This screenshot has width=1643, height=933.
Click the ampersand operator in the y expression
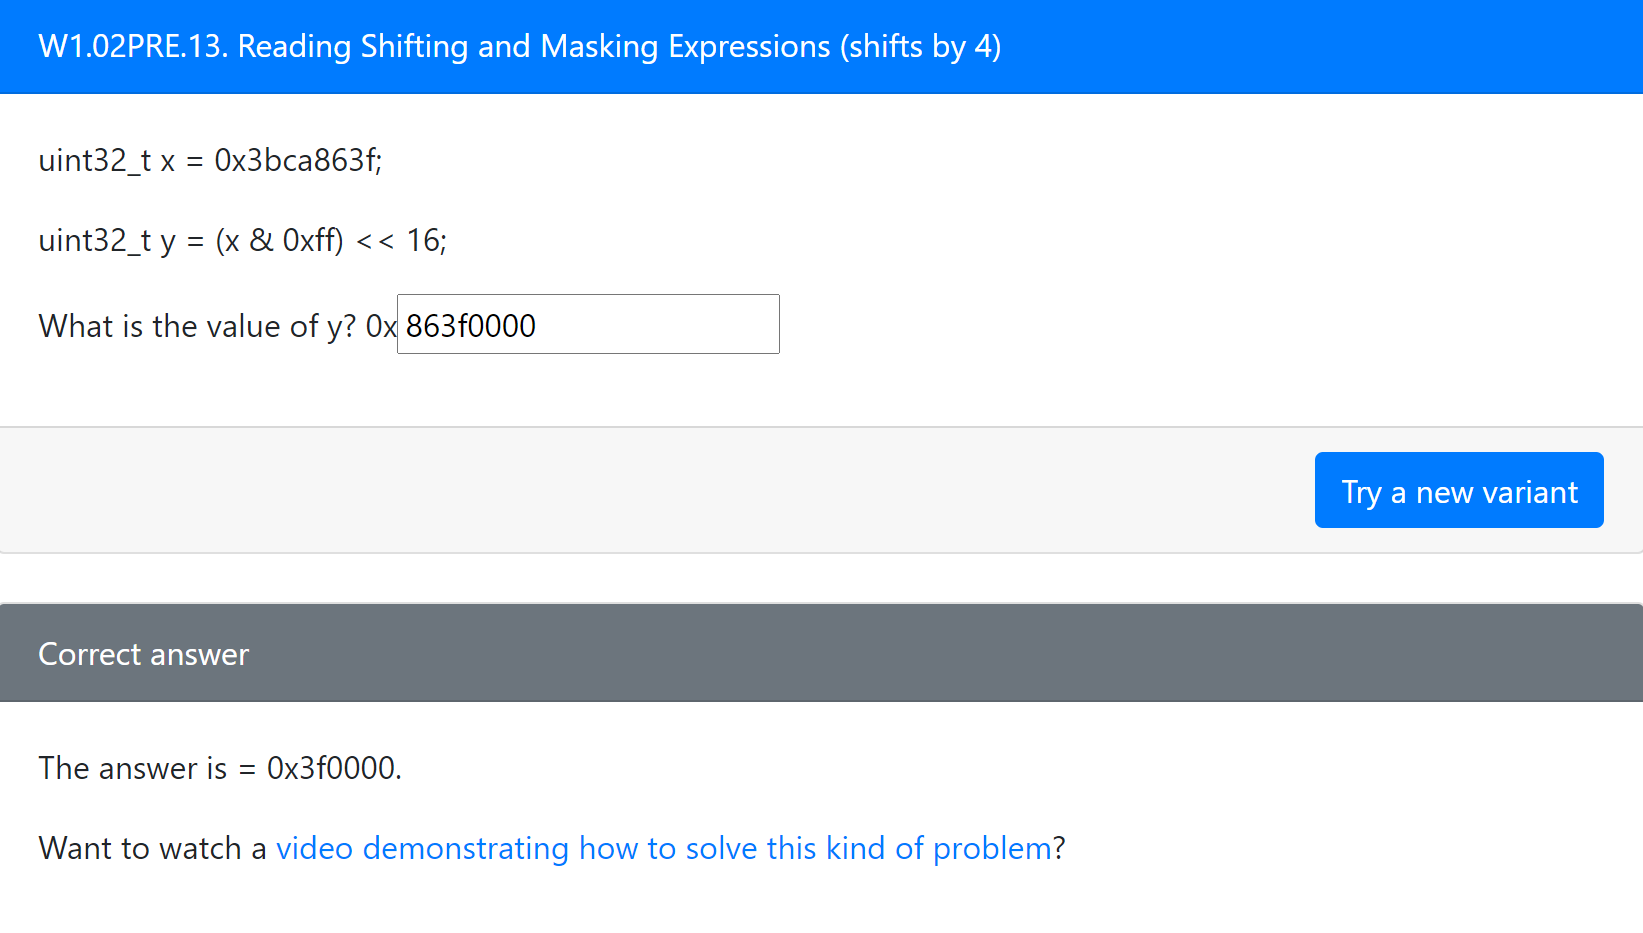[261, 240]
